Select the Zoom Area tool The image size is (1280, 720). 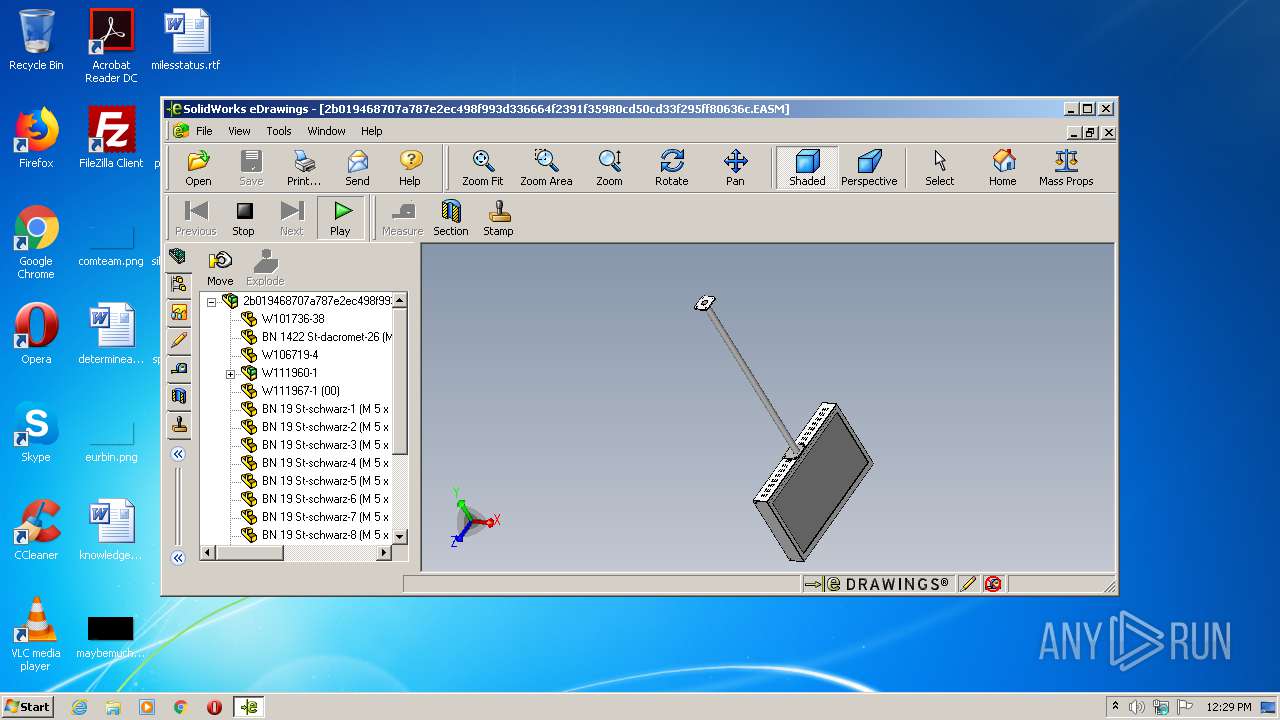(546, 168)
